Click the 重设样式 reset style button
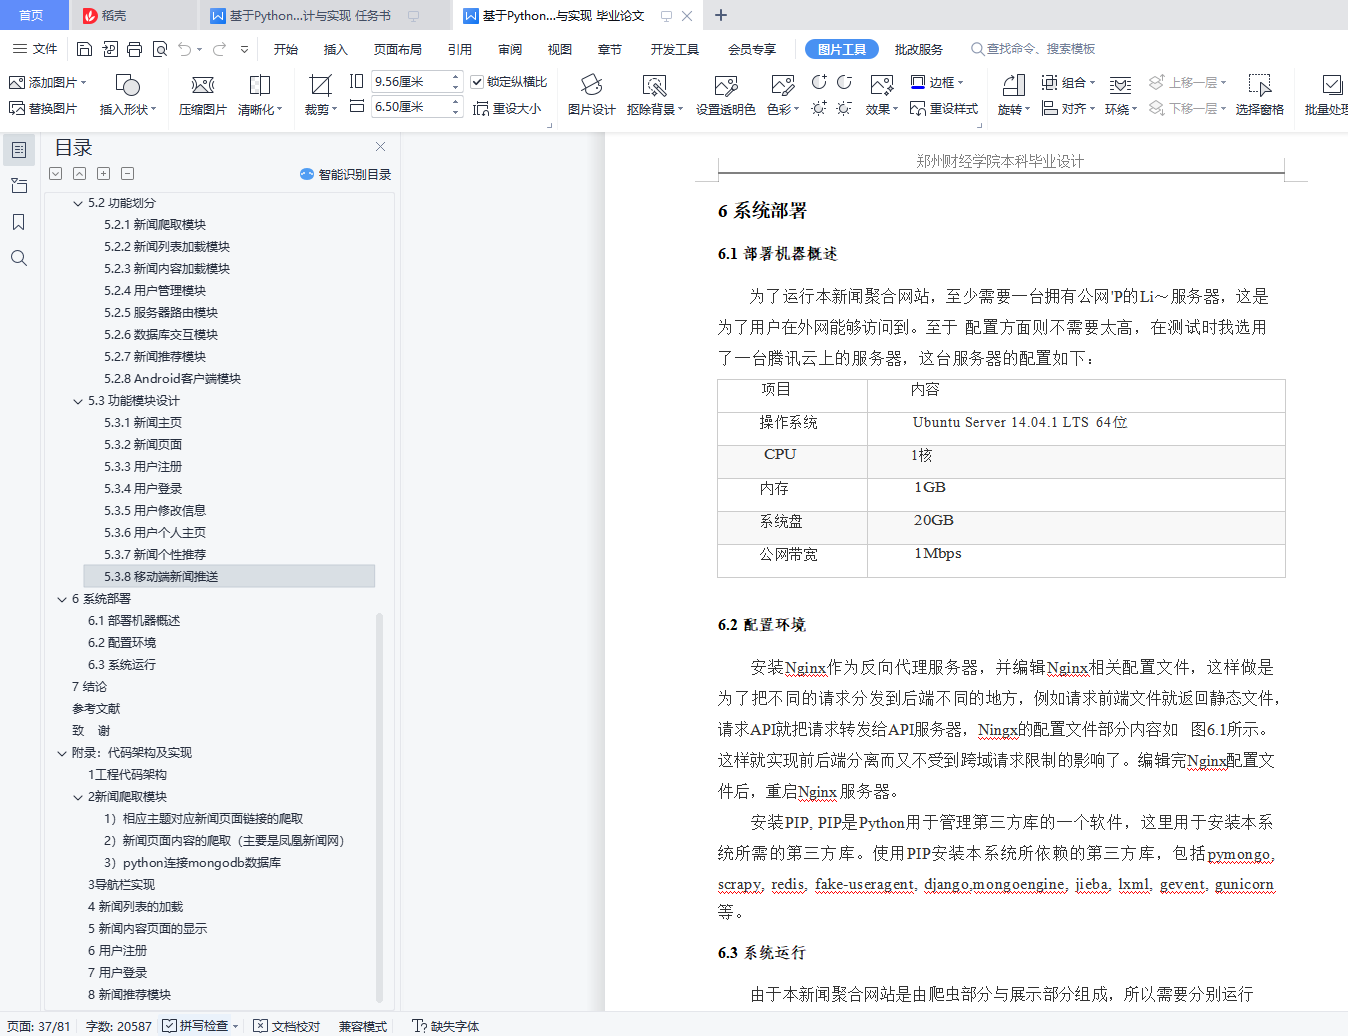Image resolution: width=1348 pixels, height=1036 pixels. [944, 108]
